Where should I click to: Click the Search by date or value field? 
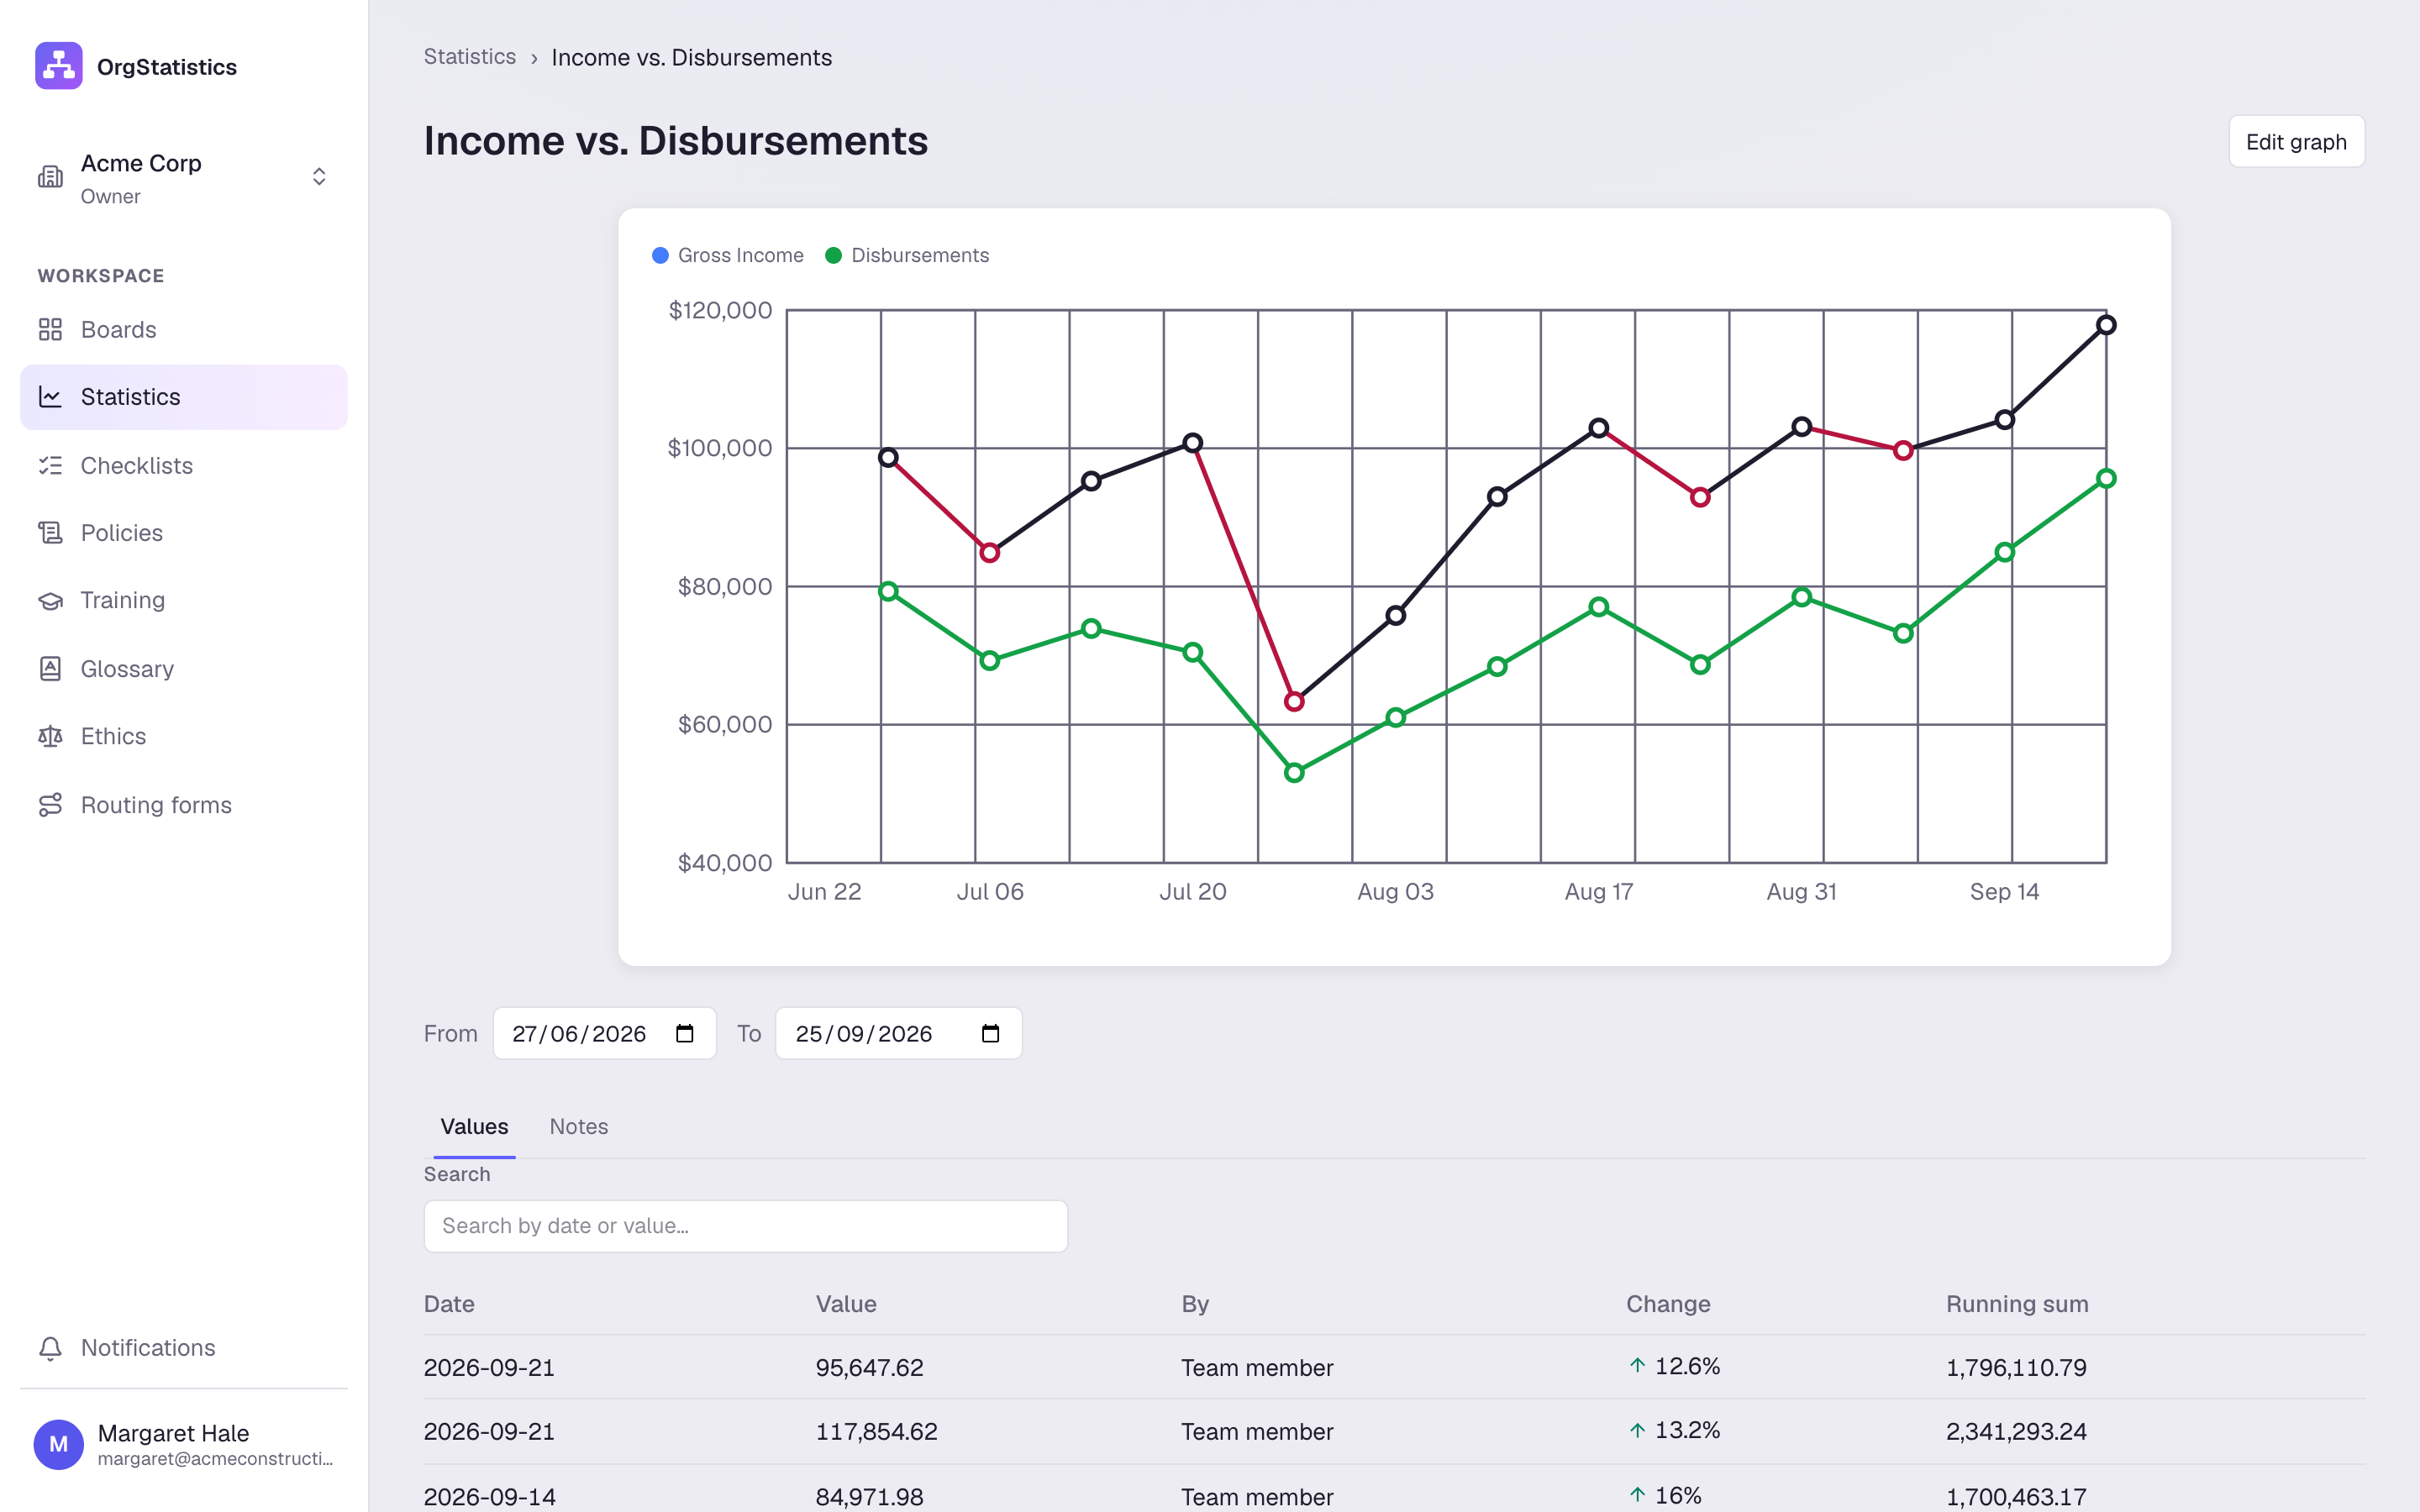click(746, 1226)
